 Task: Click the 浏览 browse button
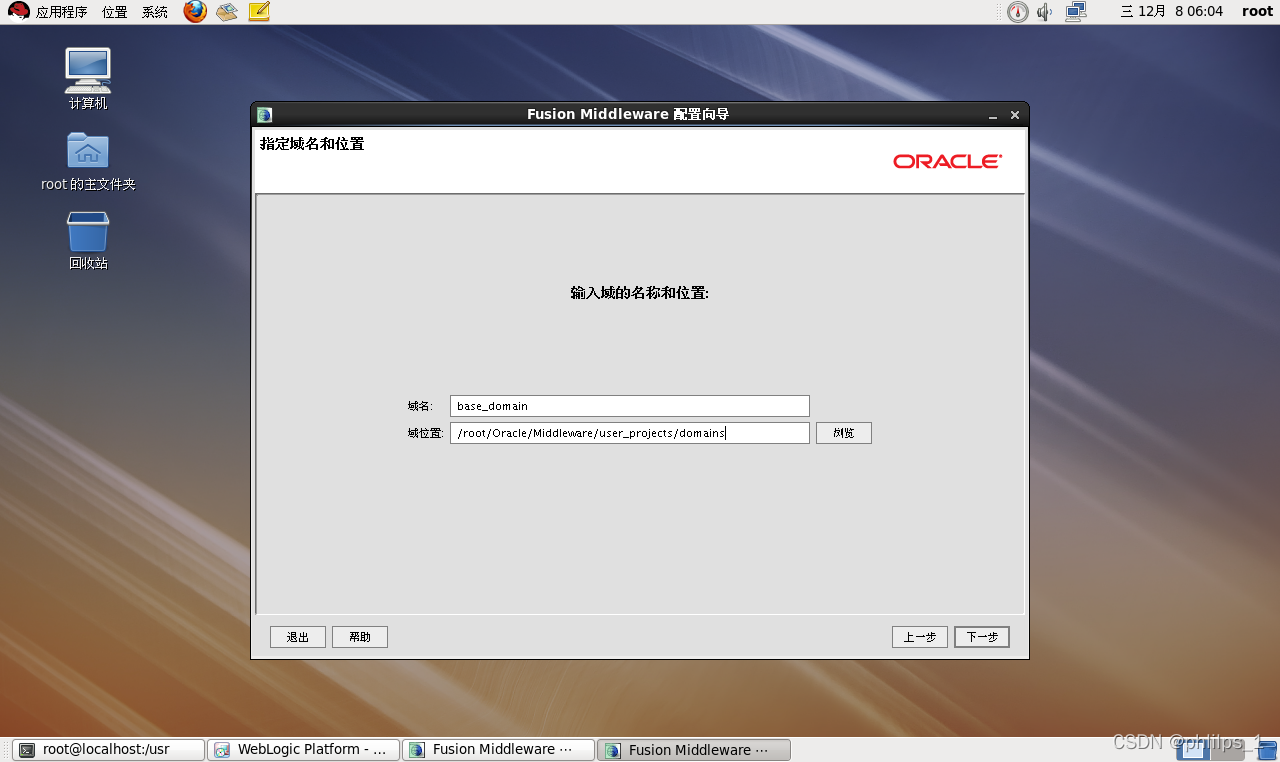point(844,433)
